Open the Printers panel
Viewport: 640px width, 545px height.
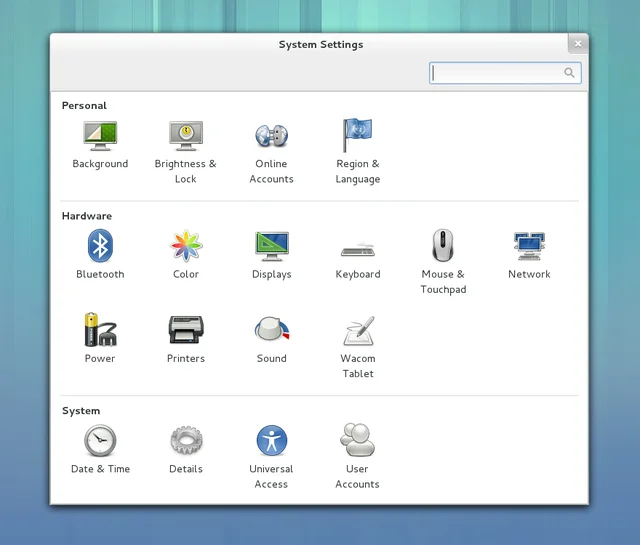pos(186,330)
